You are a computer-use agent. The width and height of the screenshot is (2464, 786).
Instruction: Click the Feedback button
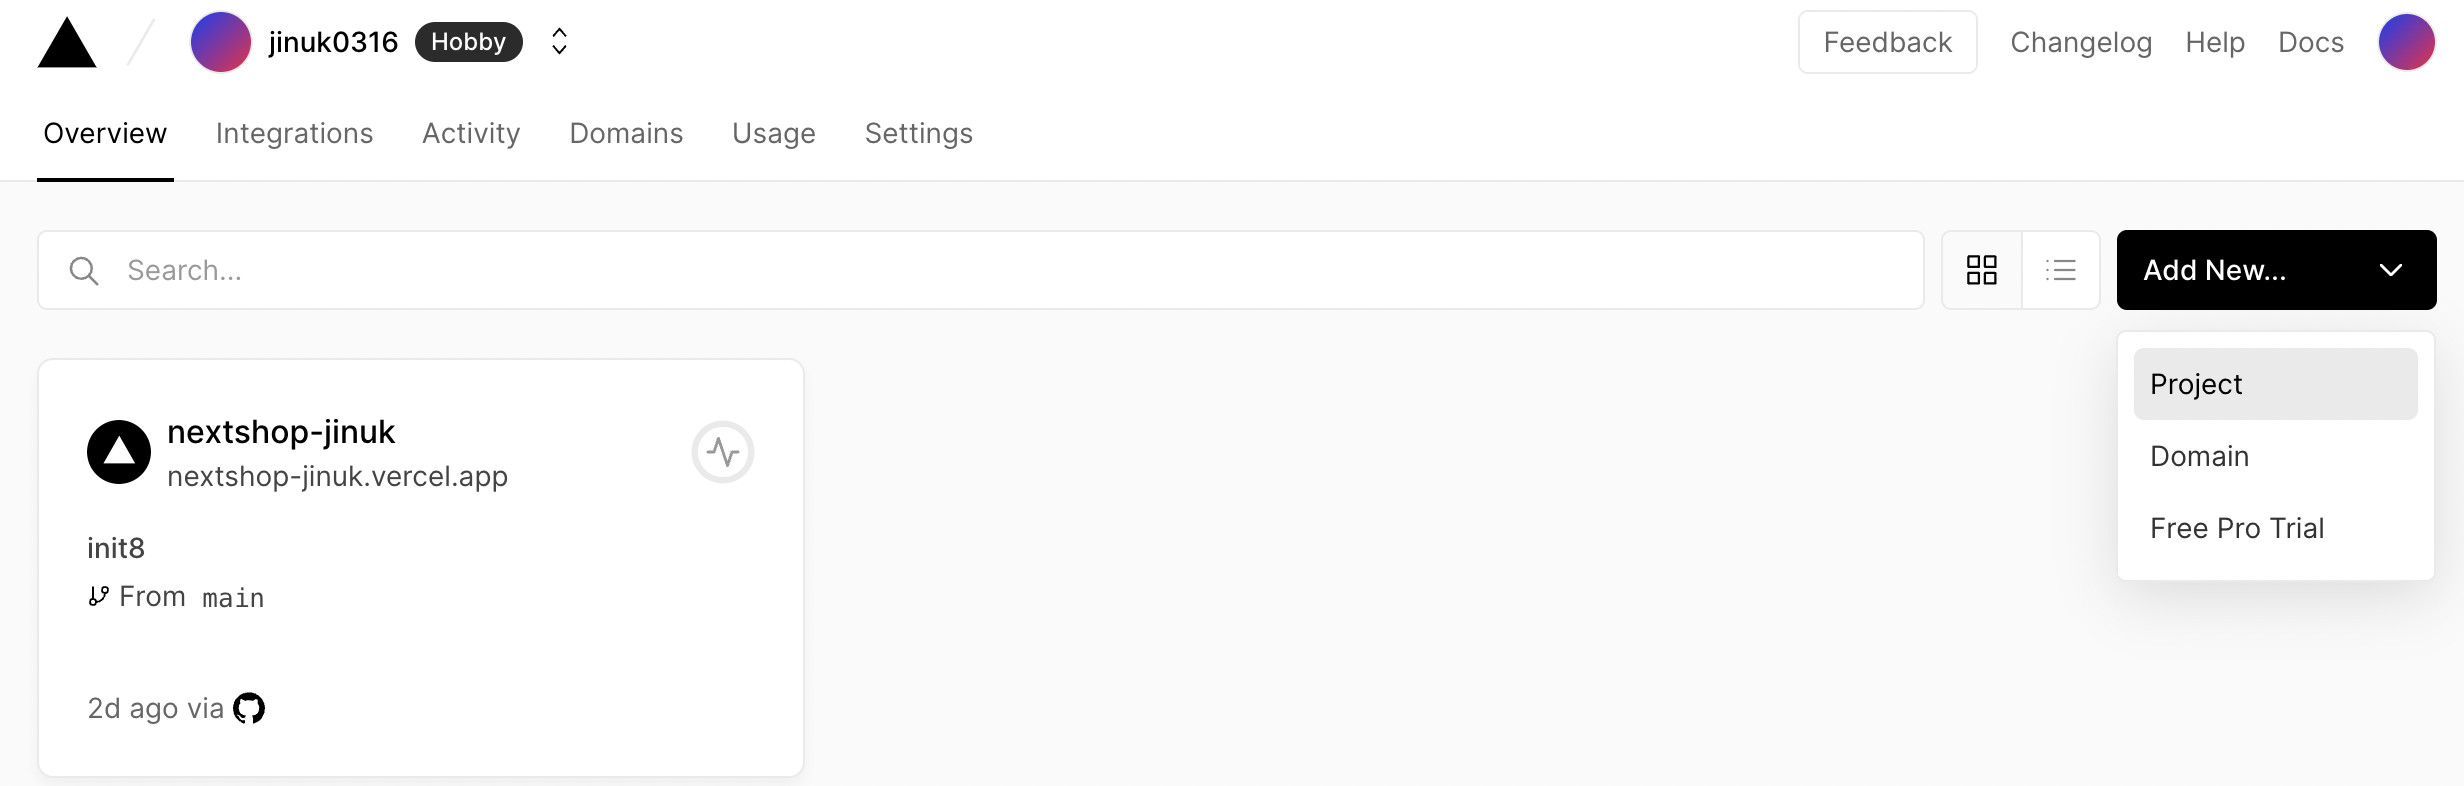tap(1887, 42)
